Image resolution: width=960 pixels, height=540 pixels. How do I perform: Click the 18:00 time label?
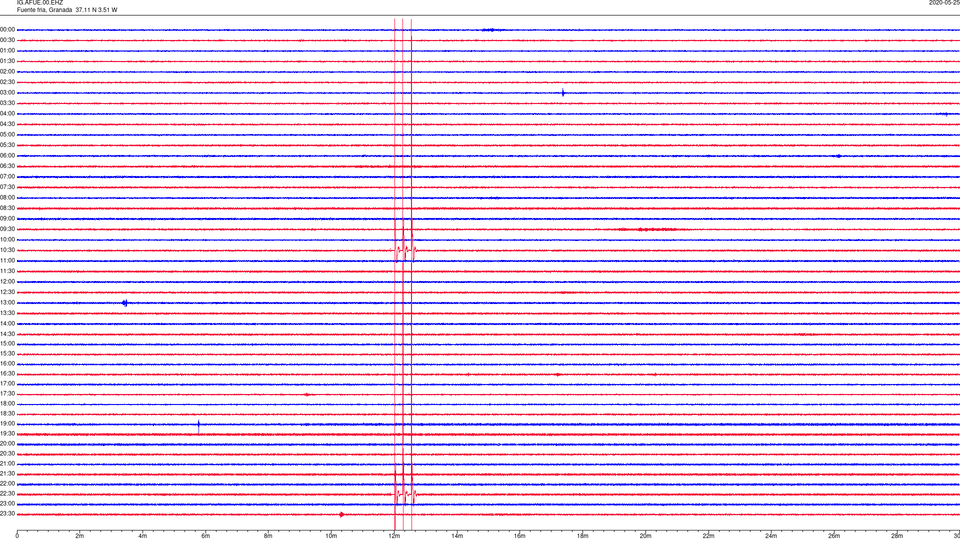(x=7, y=404)
